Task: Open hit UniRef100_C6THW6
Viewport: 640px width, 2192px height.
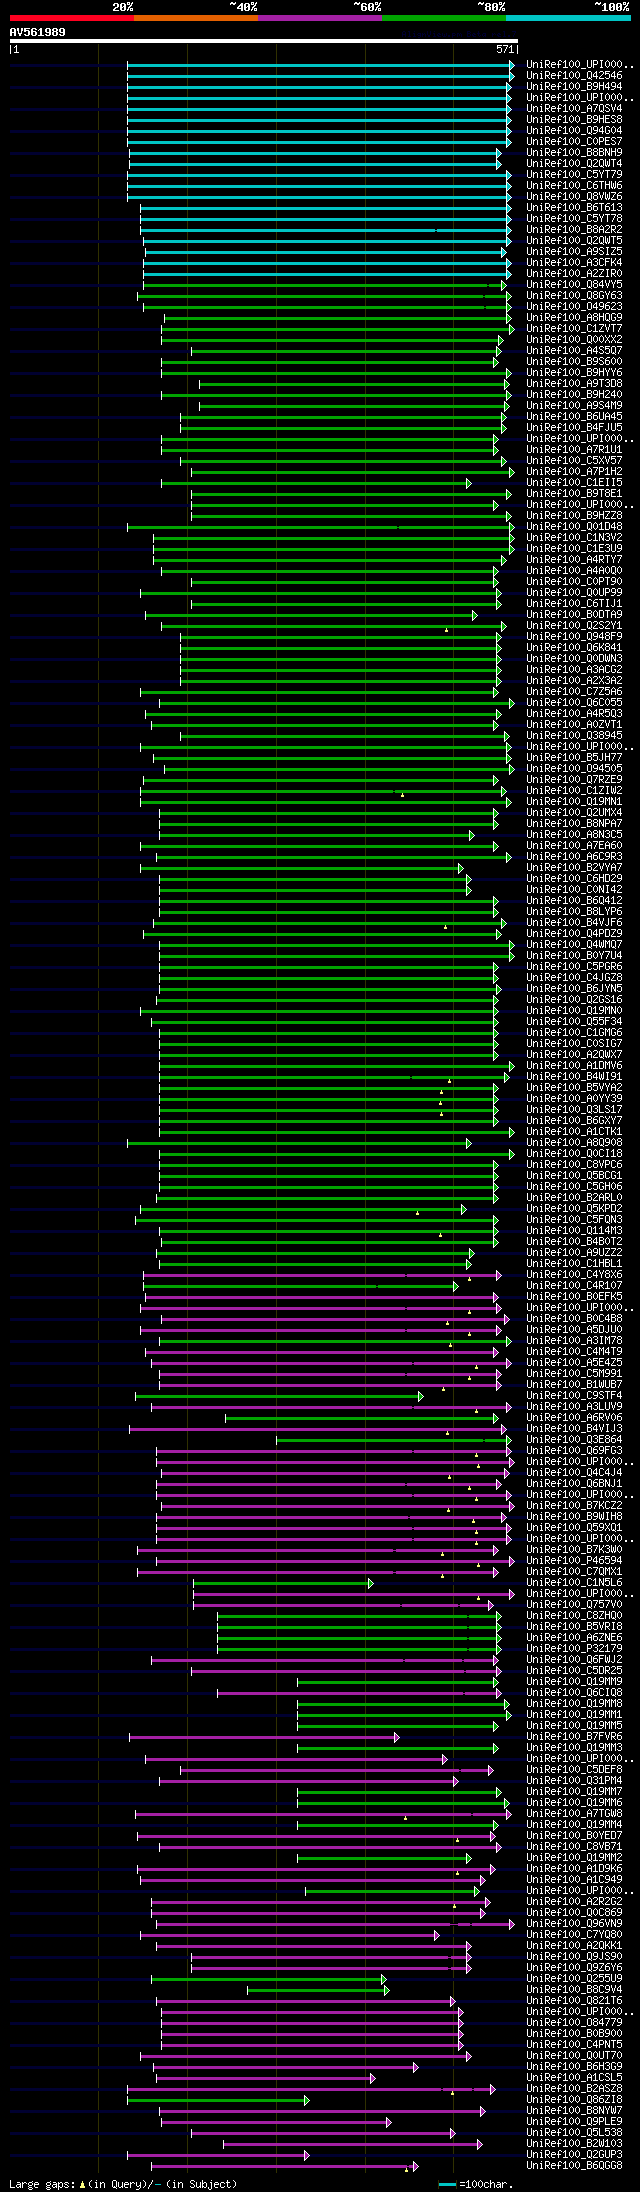Action: 574,185
